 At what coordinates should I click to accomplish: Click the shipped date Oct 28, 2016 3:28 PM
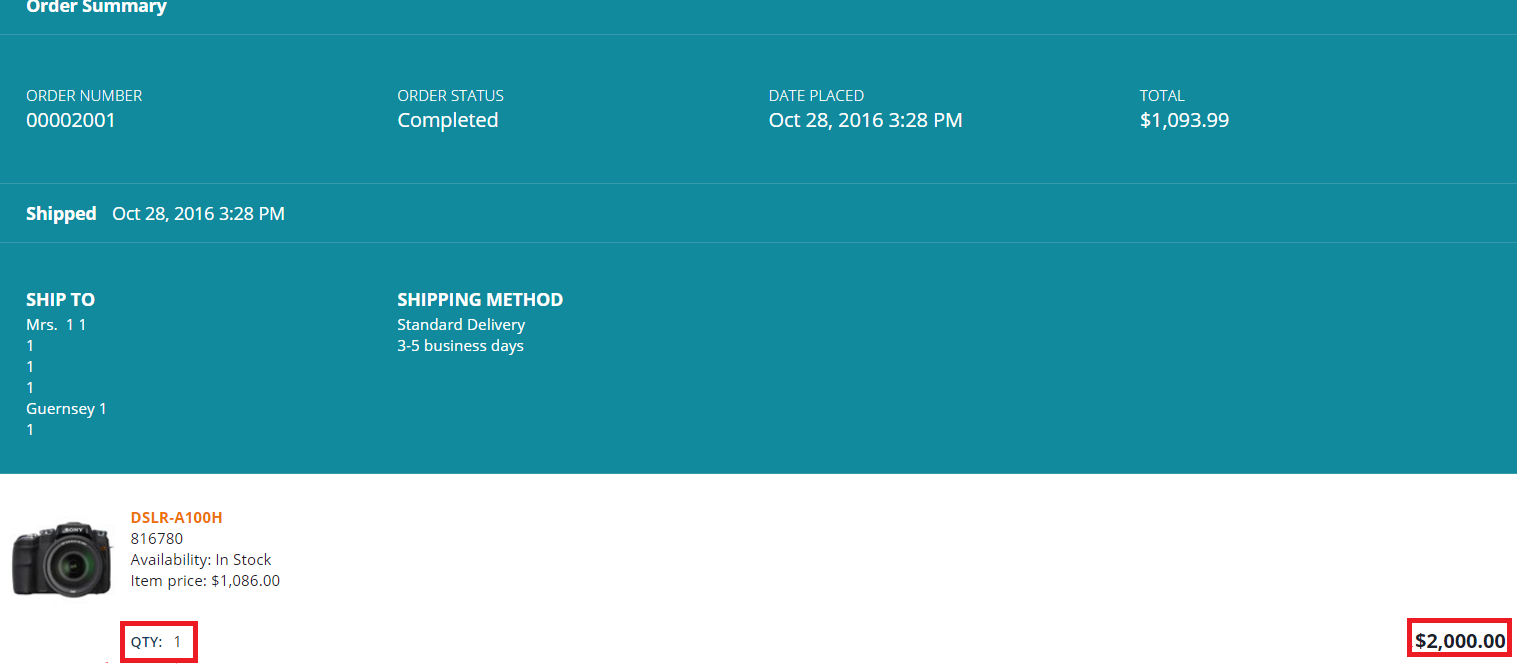point(198,213)
